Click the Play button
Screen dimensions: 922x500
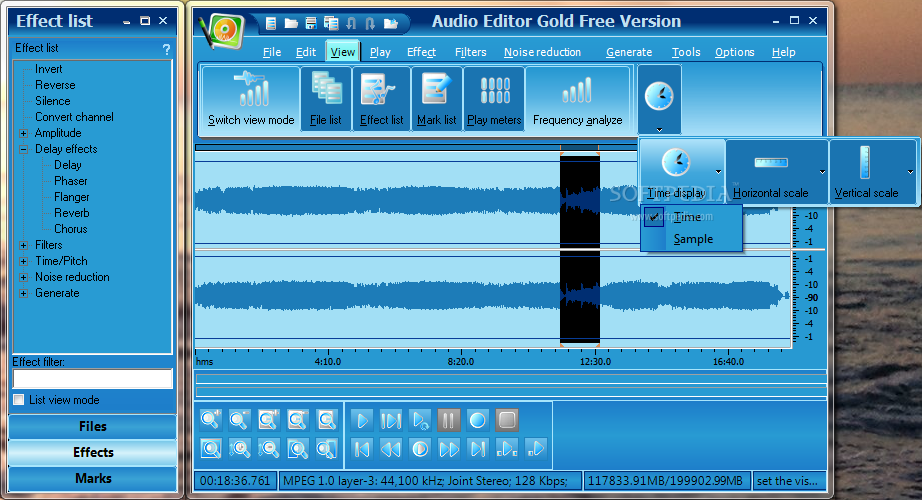[362, 420]
